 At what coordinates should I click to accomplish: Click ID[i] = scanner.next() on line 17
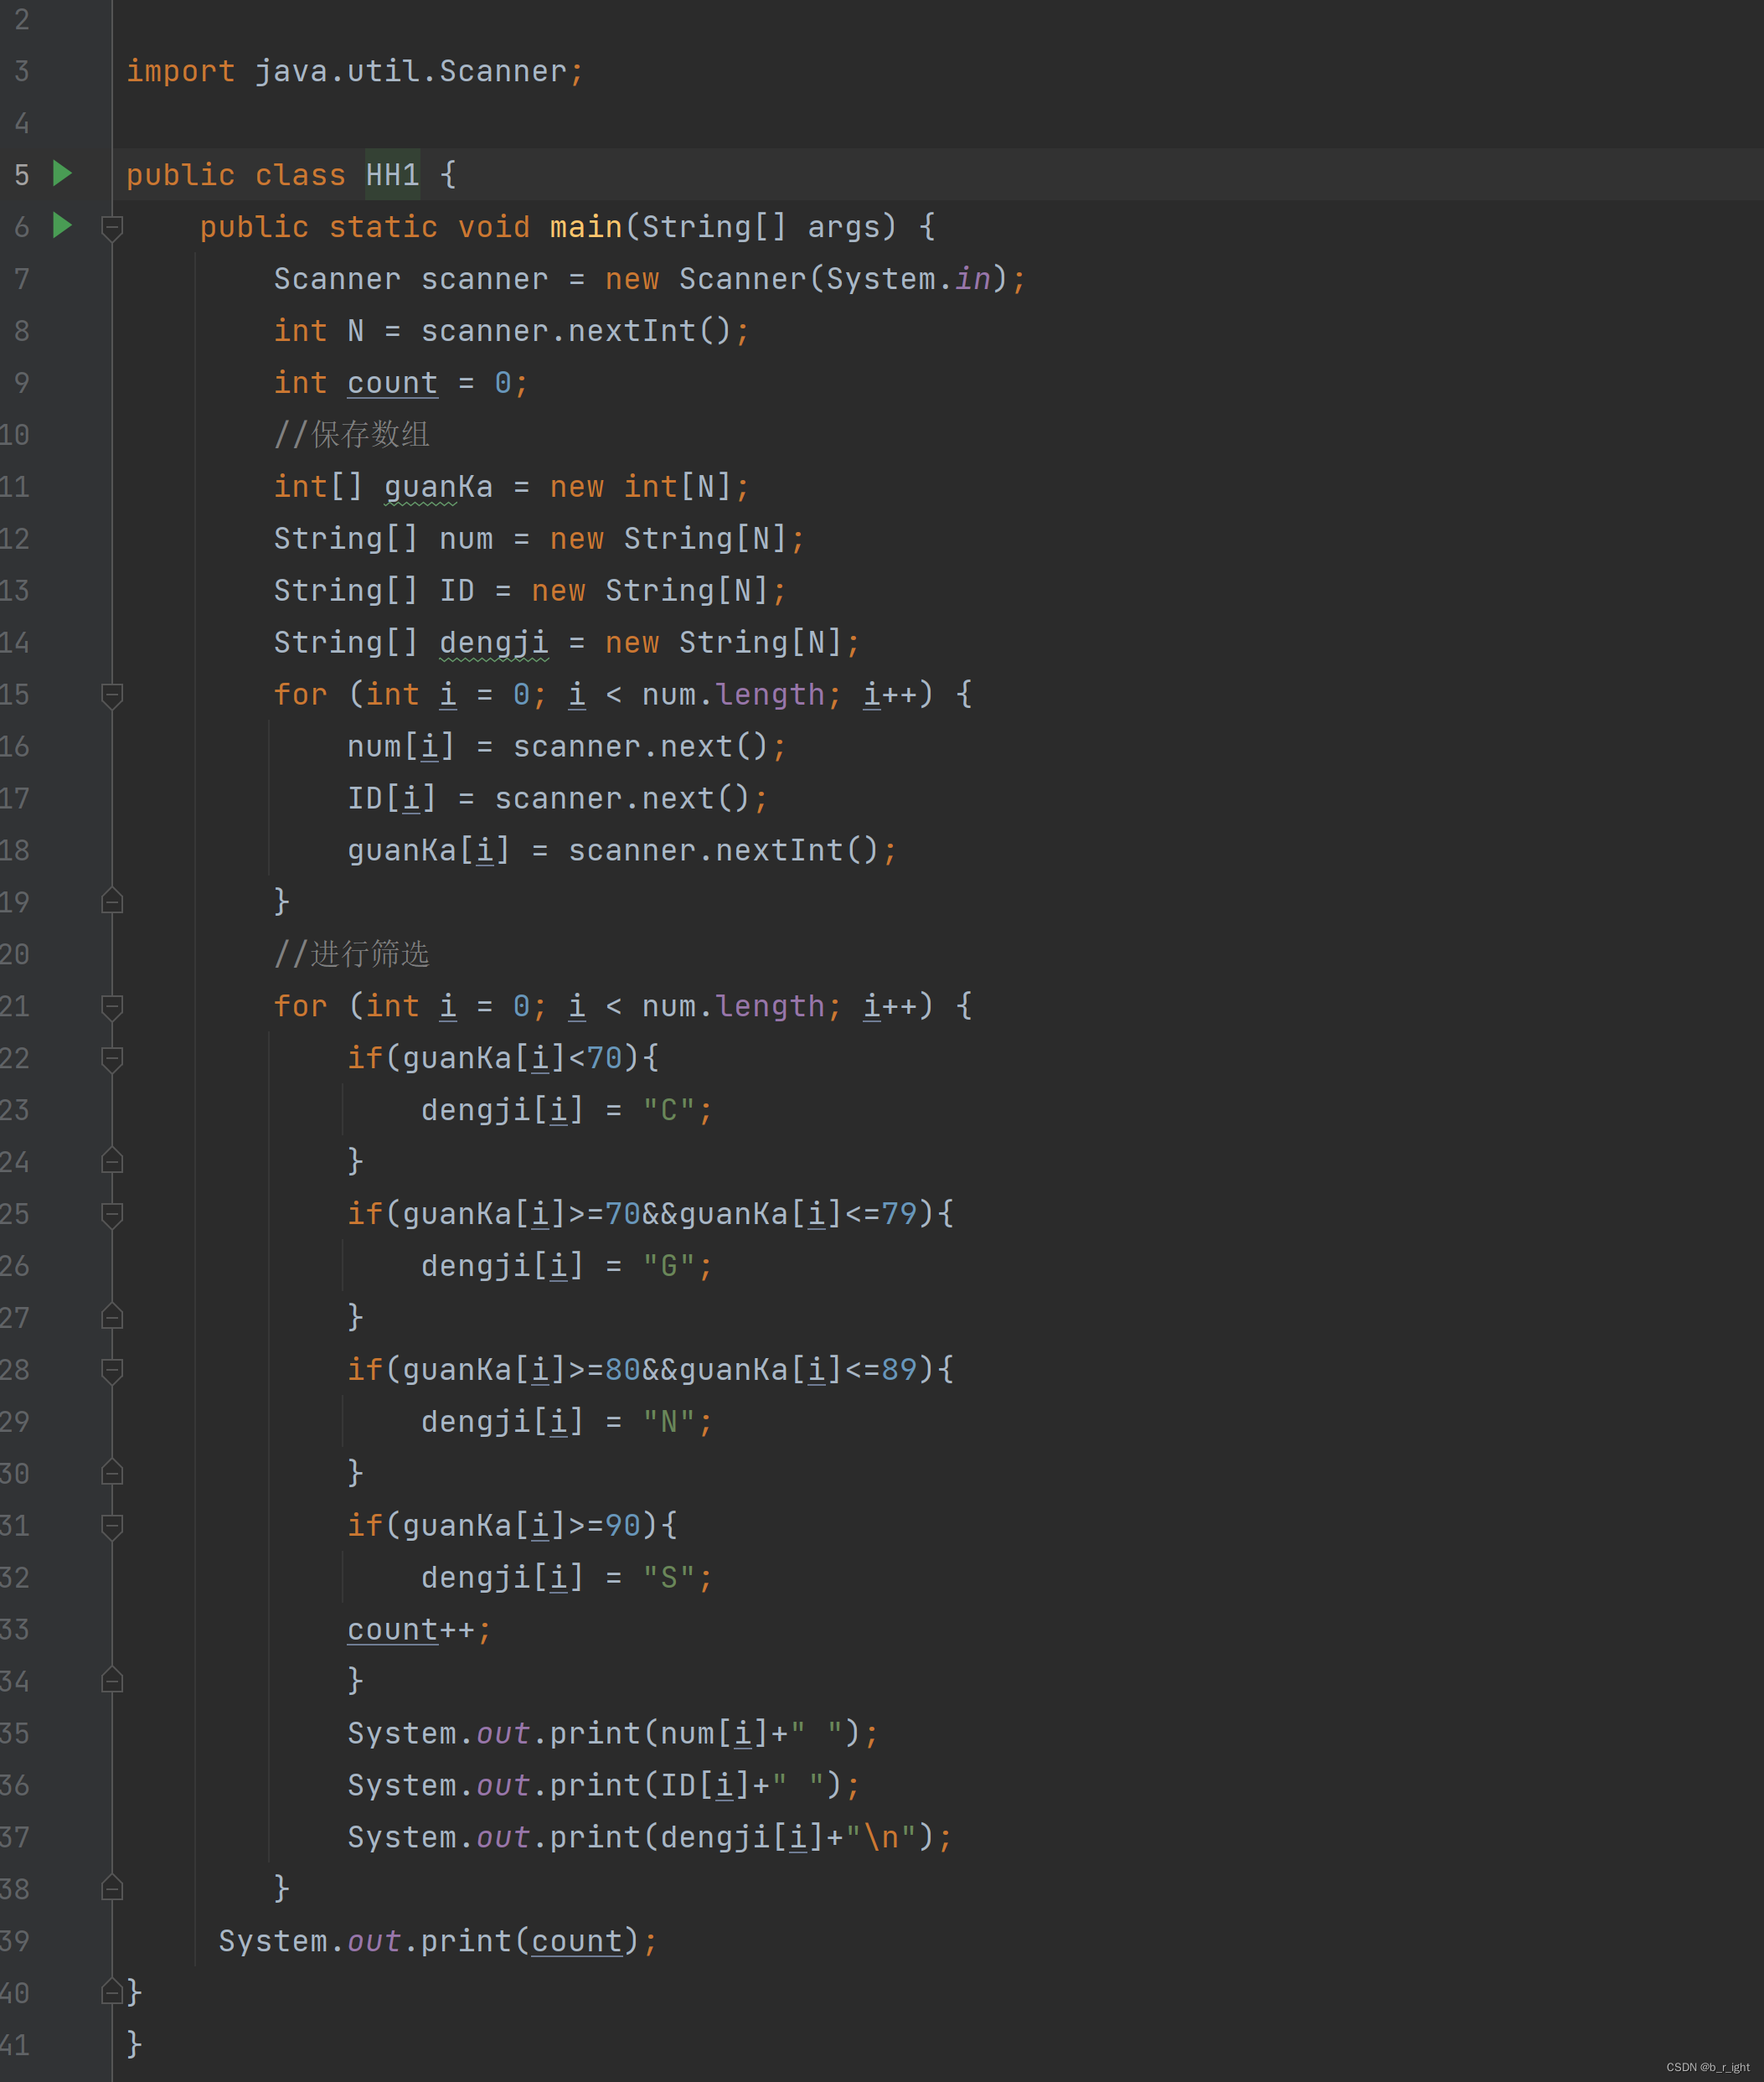coord(558,799)
